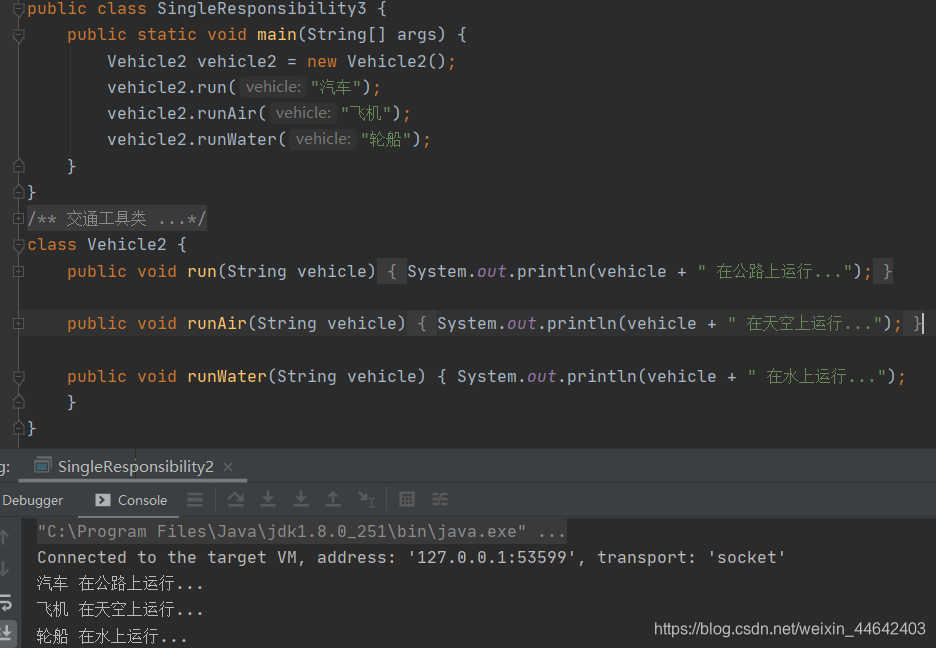This screenshot has width=936, height=648.
Task: Click the runAir method name declaration
Action: coord(217,323)
